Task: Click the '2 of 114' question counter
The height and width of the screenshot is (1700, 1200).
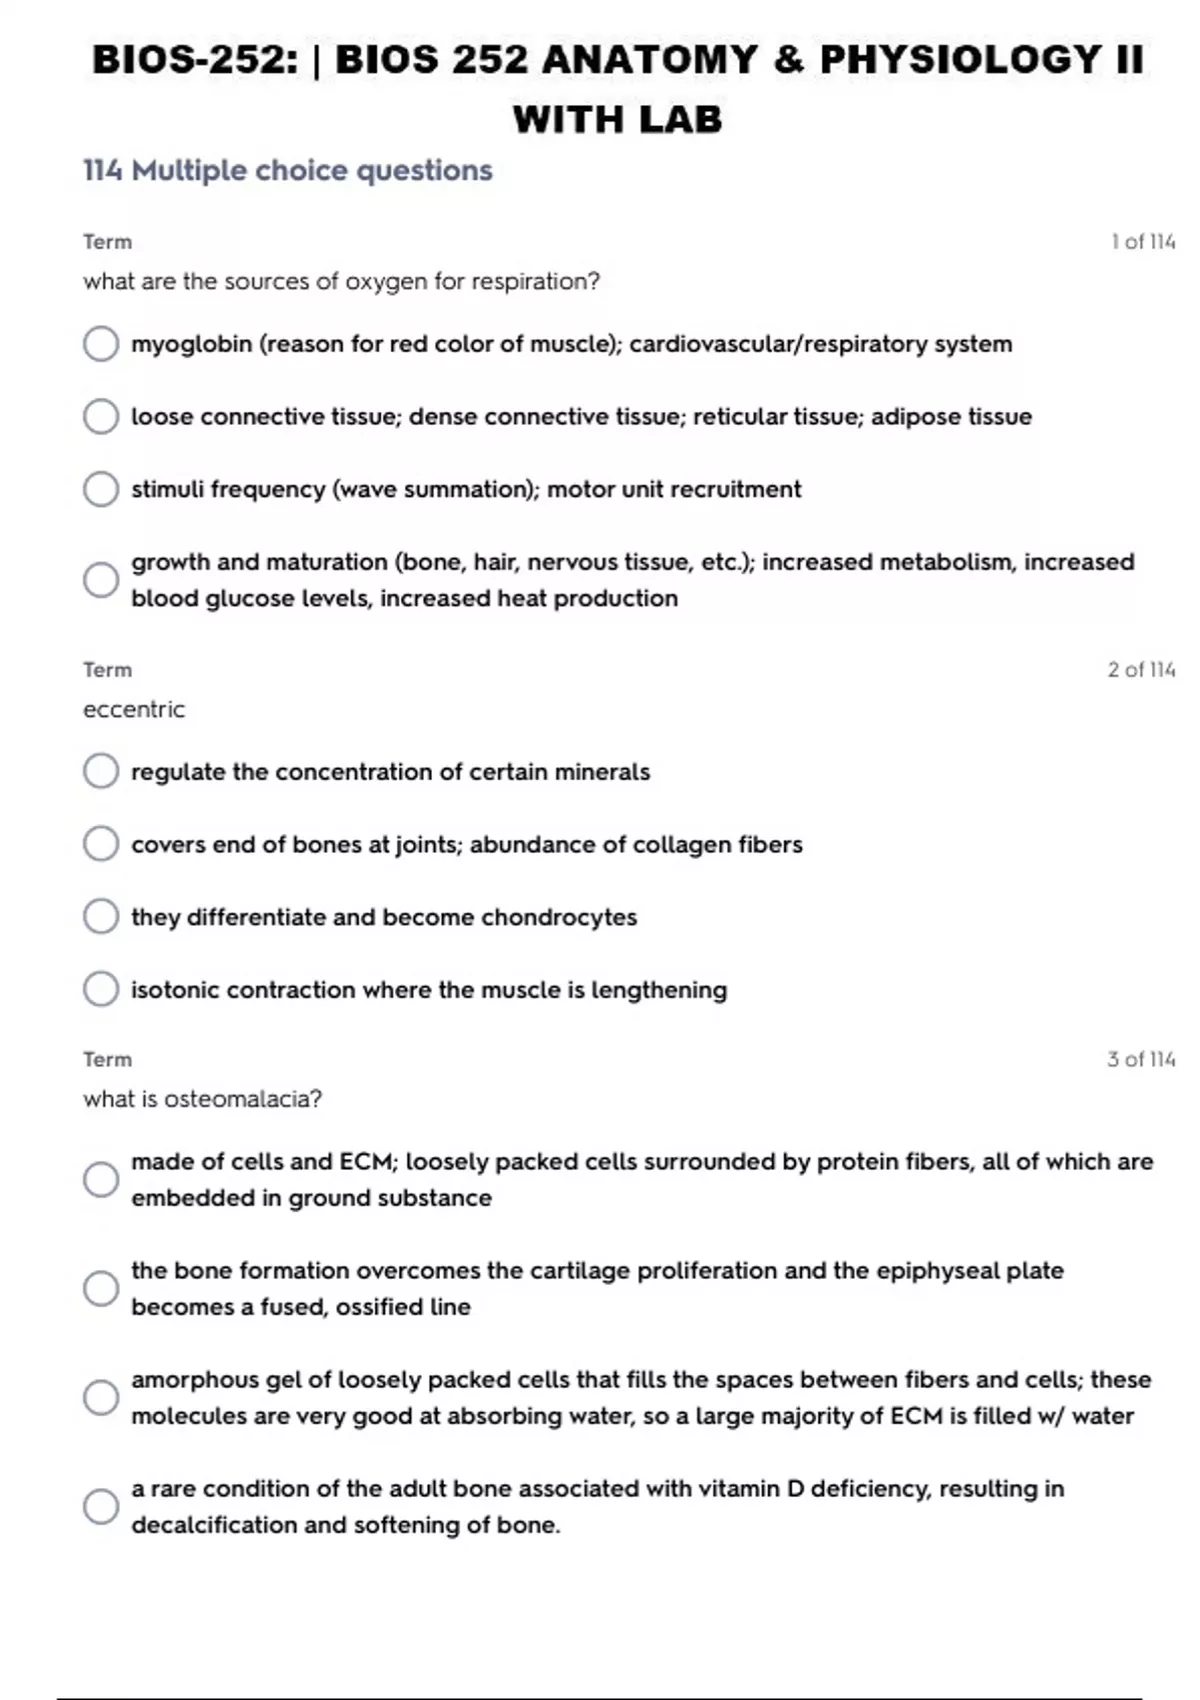Action: tap(1141, 670)
